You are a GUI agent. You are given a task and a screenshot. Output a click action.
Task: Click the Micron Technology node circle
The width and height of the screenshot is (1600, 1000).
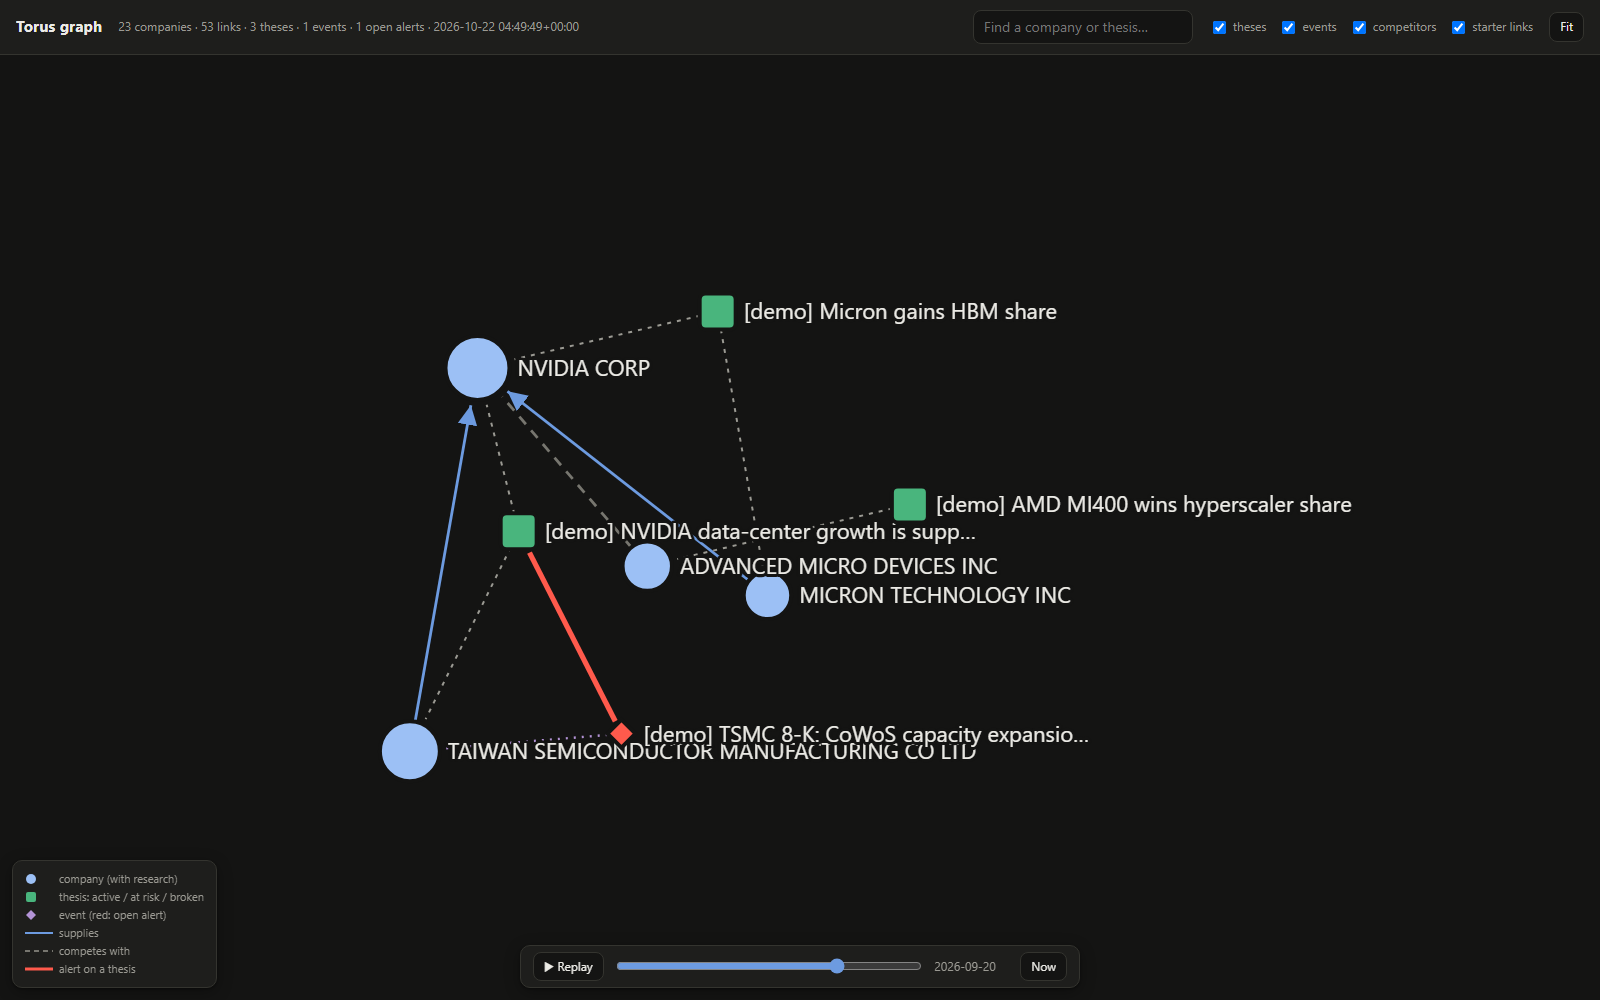point(767,595)
